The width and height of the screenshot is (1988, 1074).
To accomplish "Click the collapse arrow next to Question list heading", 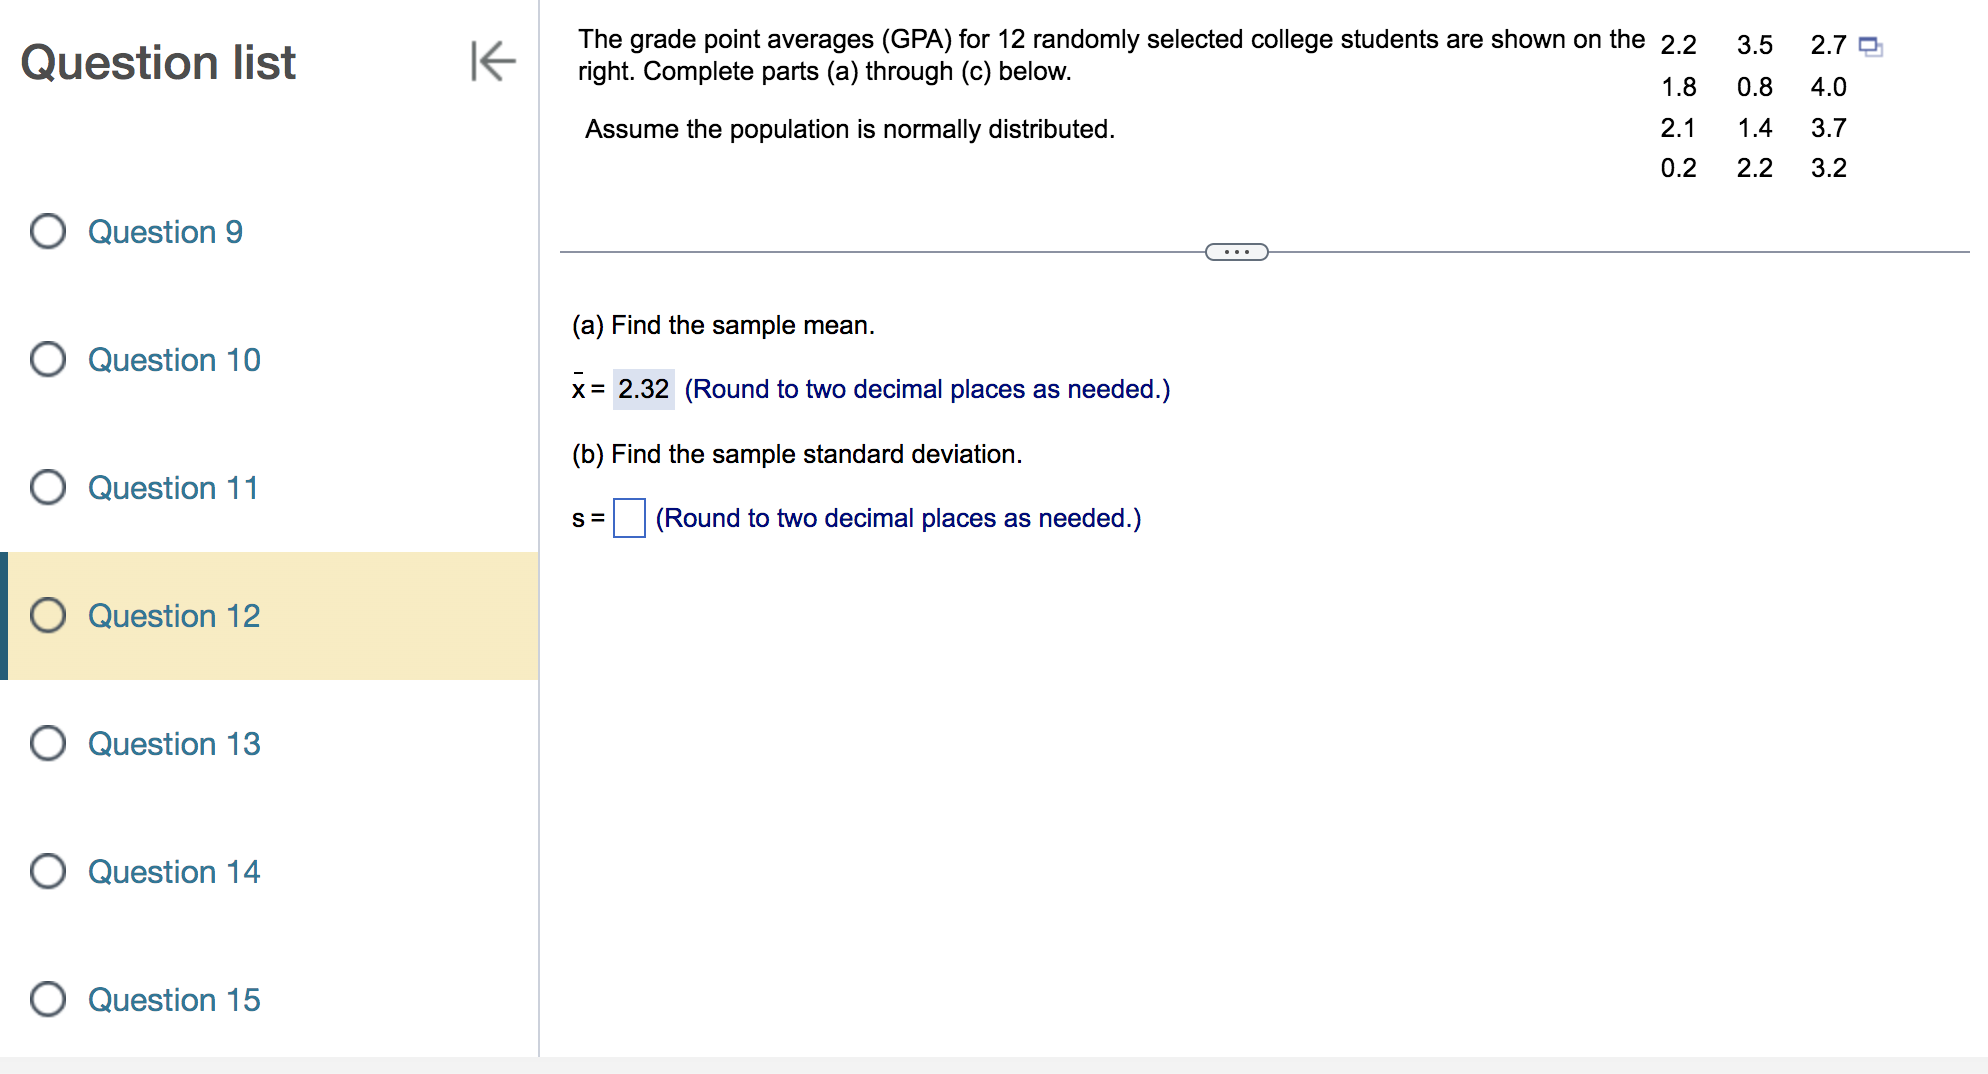I will (491, 62).
